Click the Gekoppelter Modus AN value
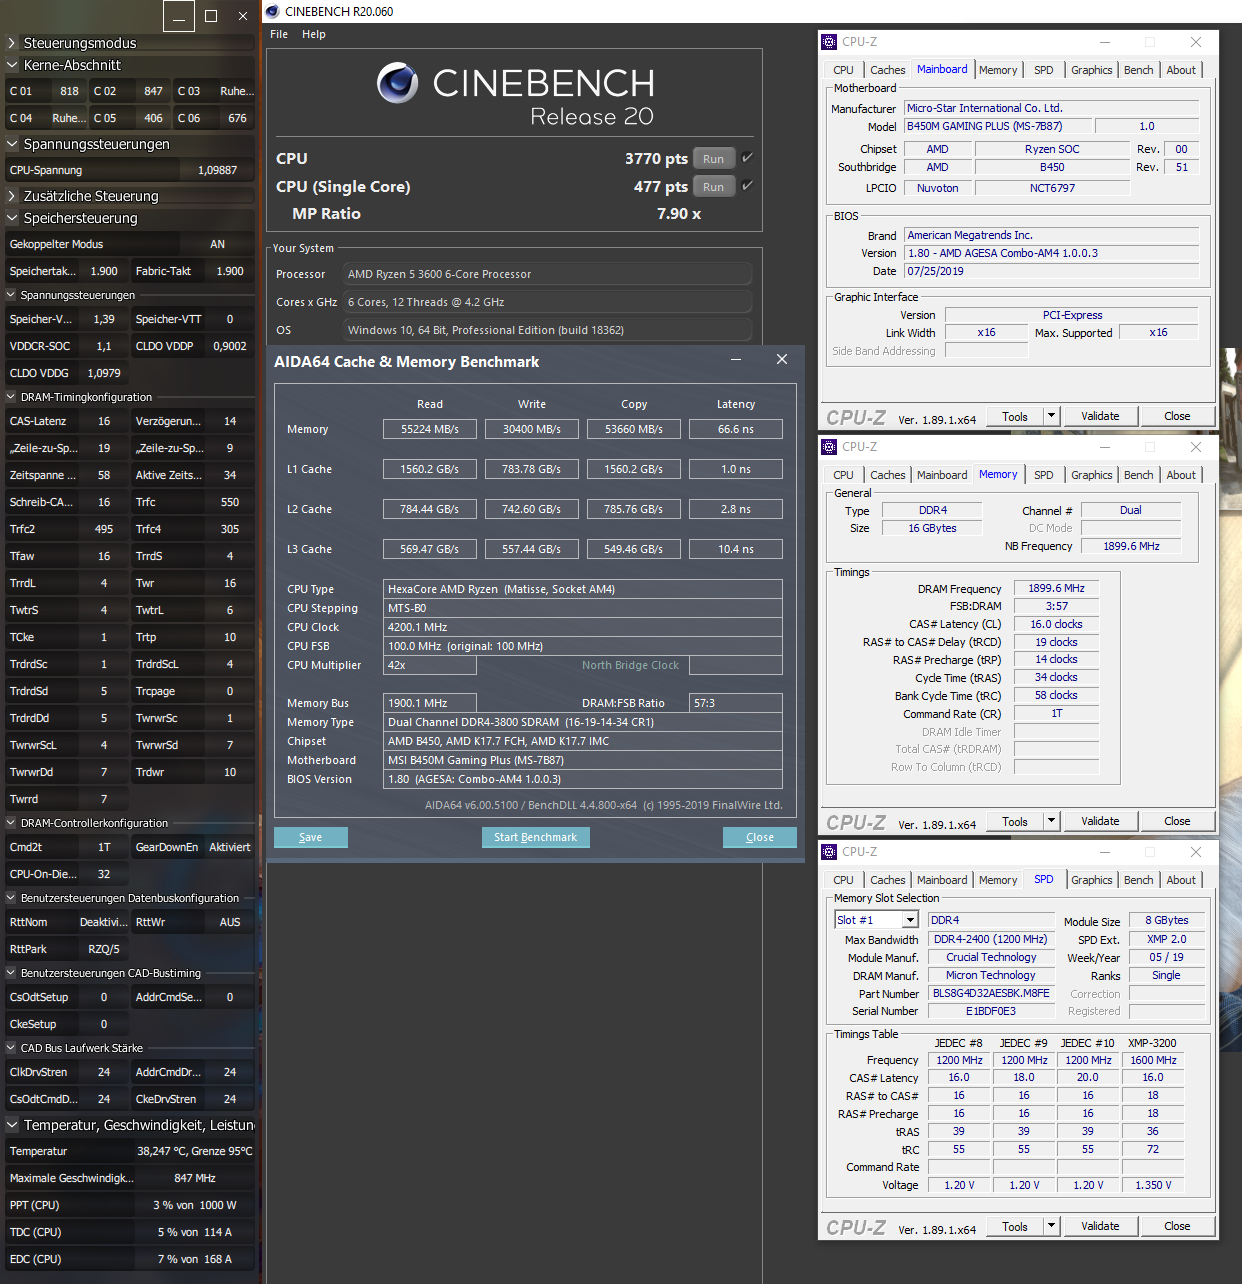 (x=217, y=244)
